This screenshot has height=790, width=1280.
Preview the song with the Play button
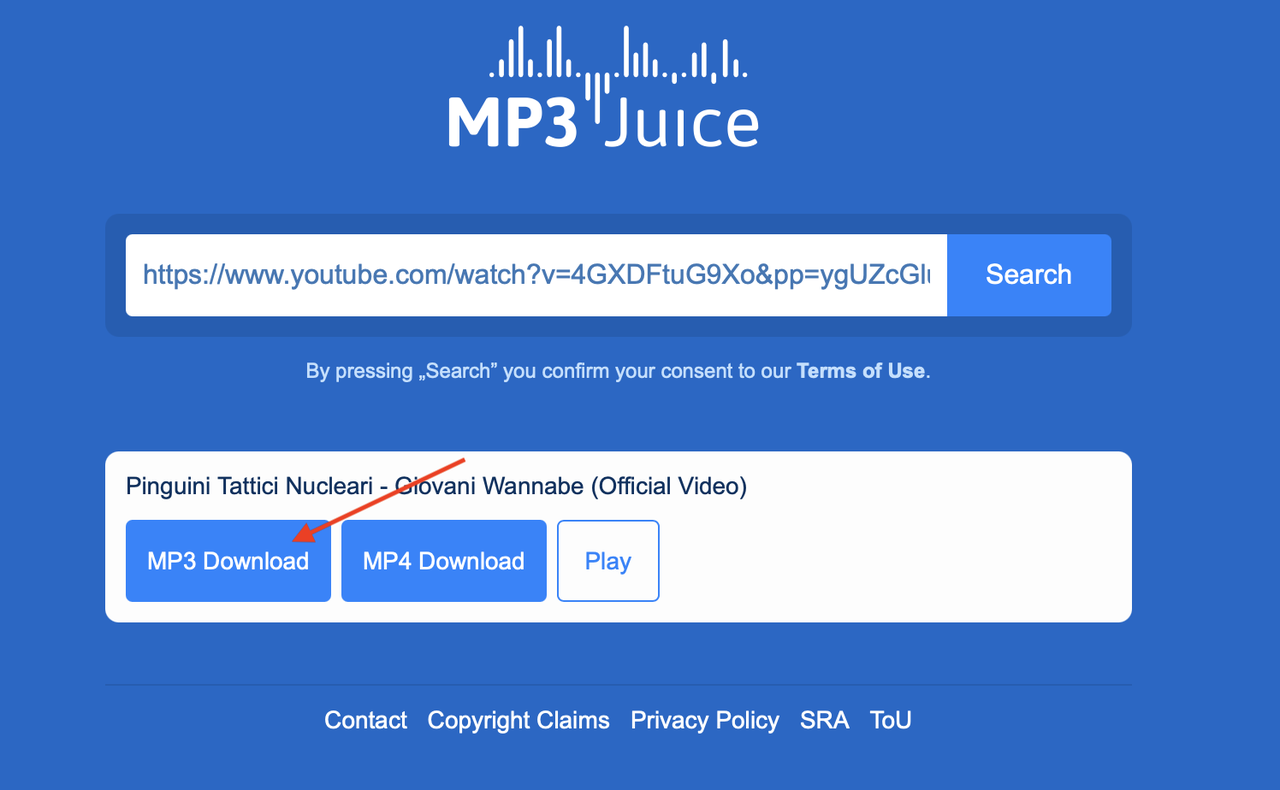608,561
